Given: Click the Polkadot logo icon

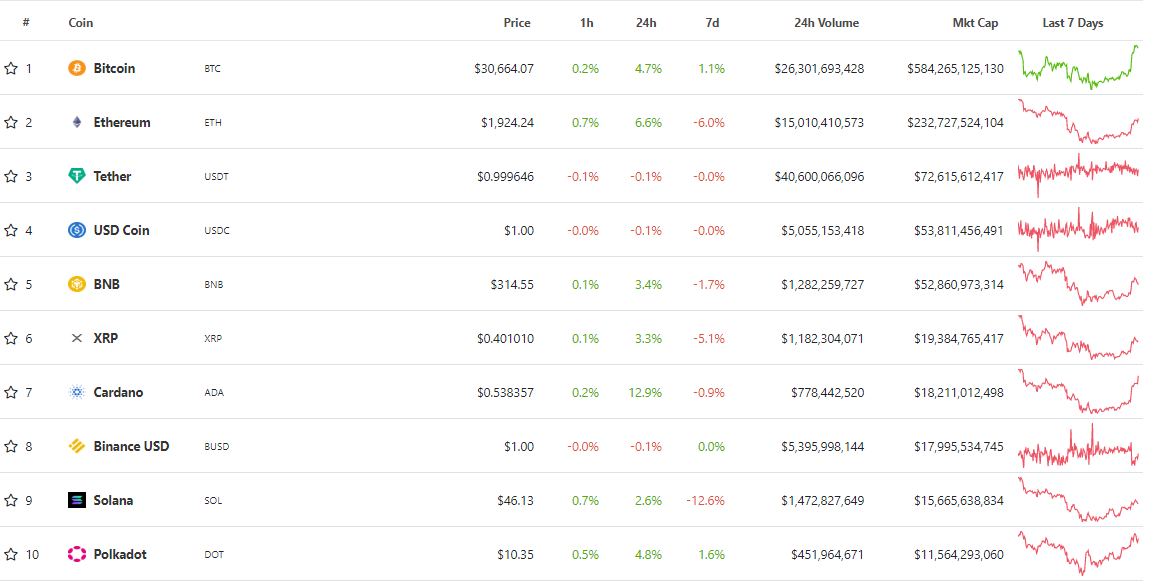Looking at the screenshot, I should pyautogui.click(x=76, y=554).
